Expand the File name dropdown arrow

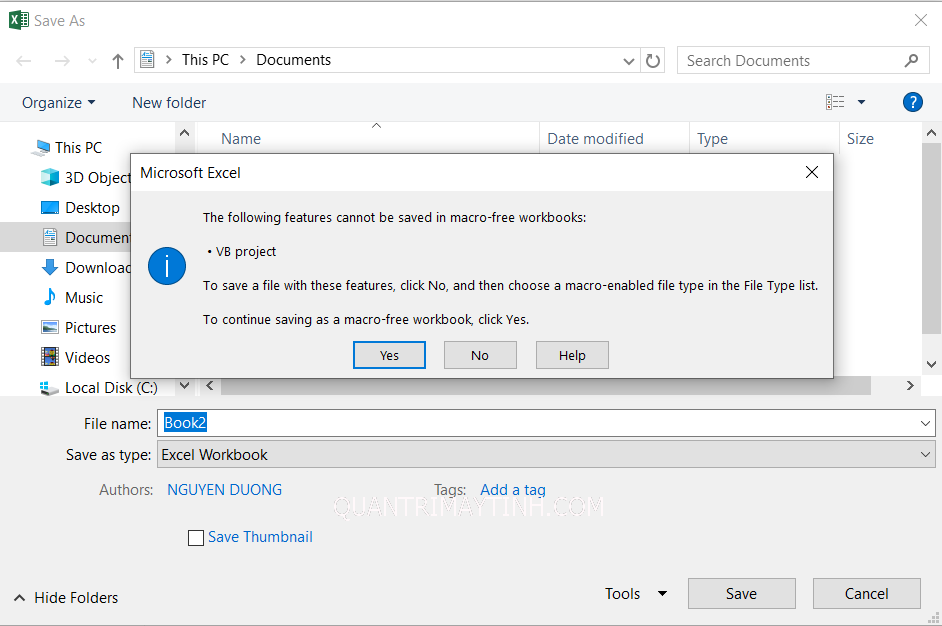point(925,424)
